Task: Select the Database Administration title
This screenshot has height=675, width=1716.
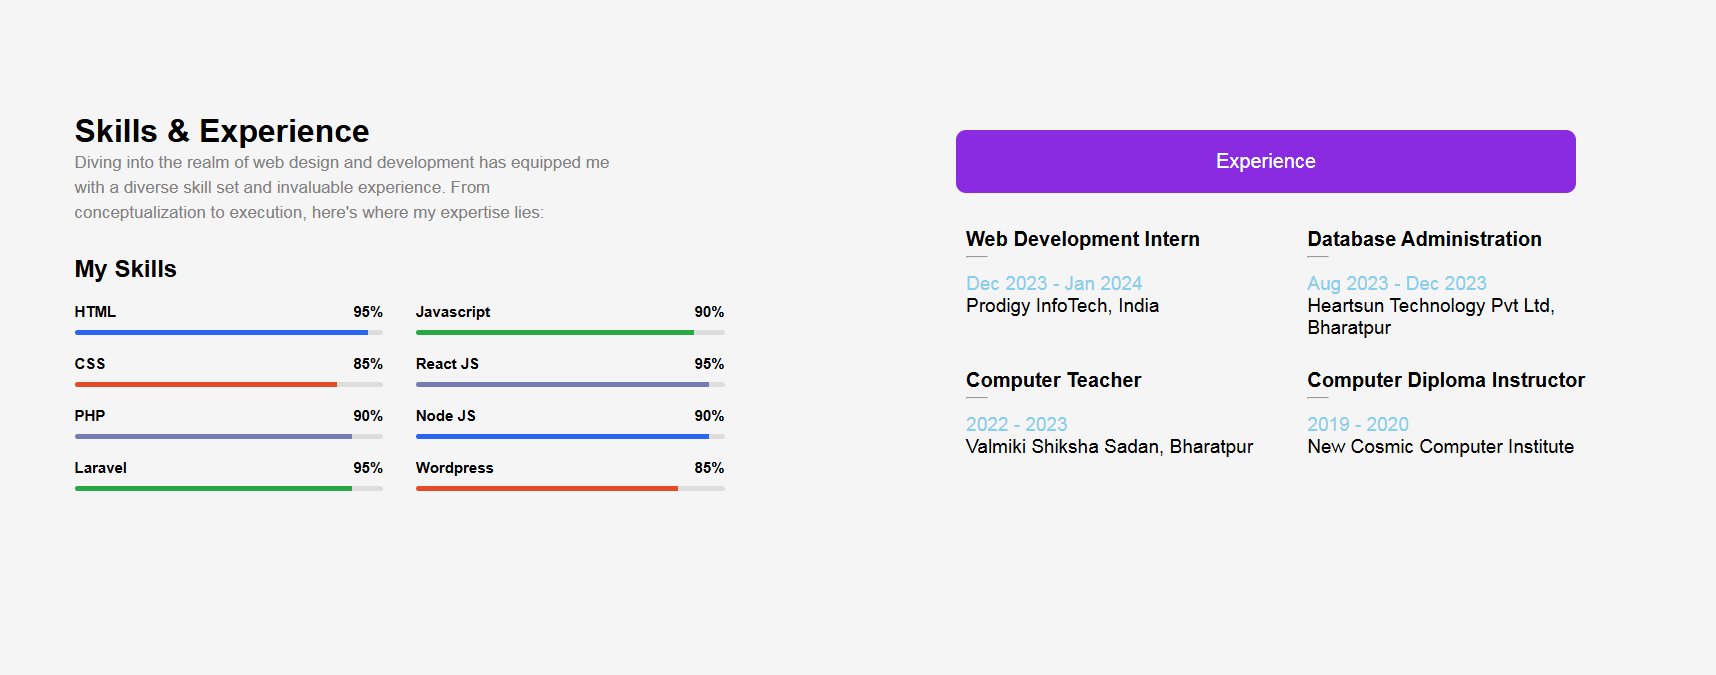Action: coord(1424,239)
